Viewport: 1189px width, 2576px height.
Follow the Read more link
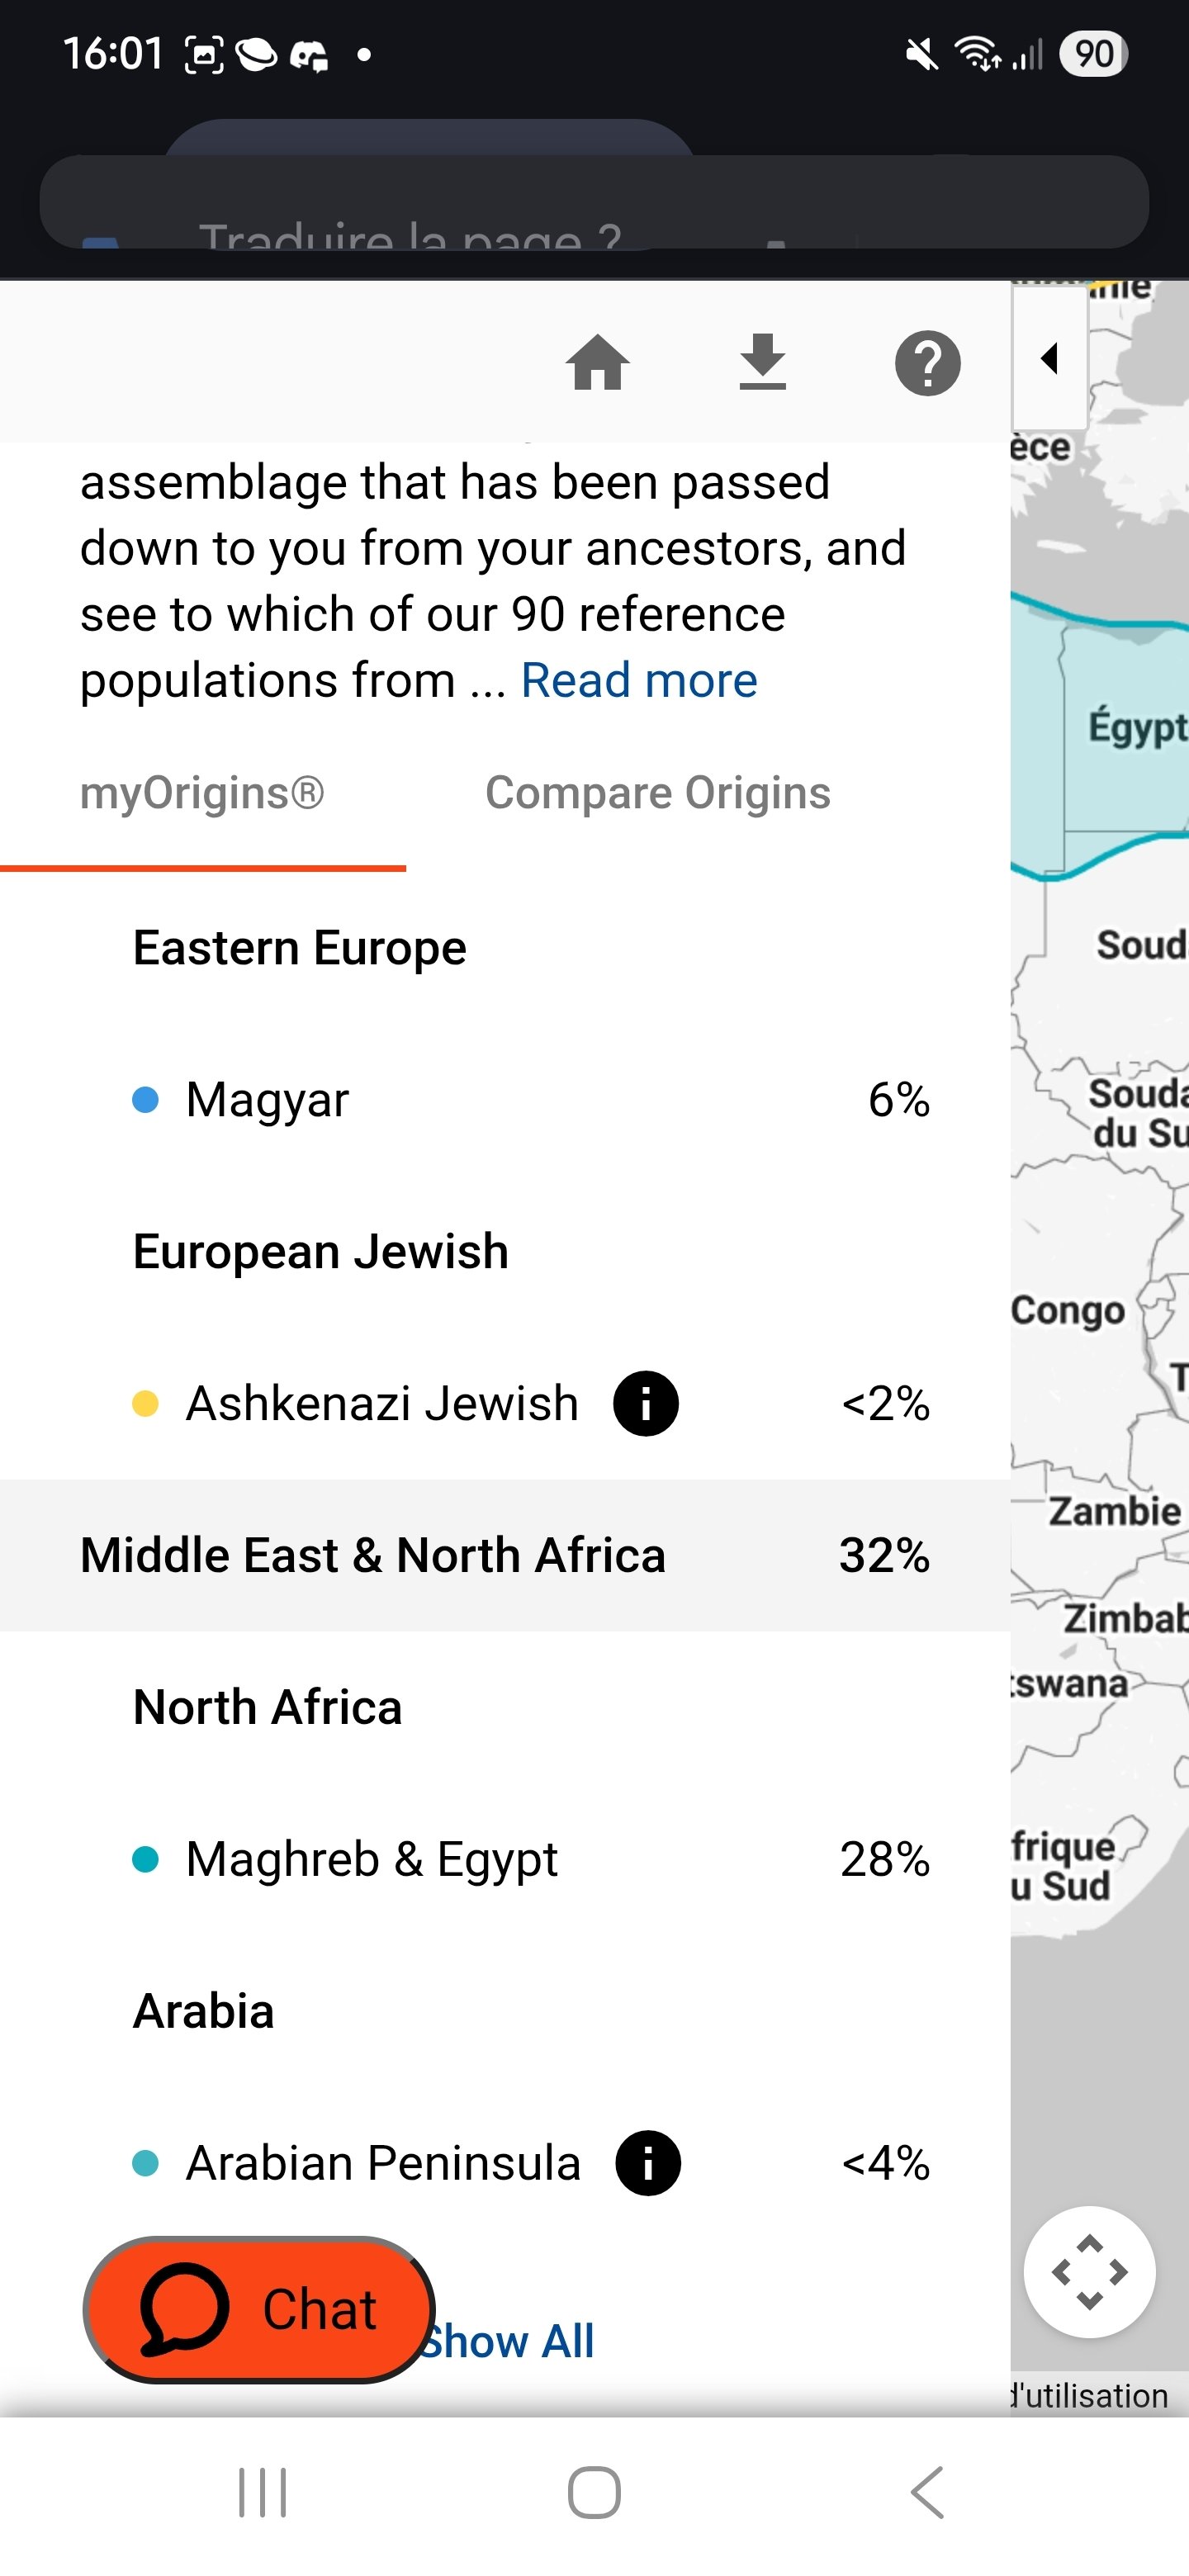[x=639, y=680]
